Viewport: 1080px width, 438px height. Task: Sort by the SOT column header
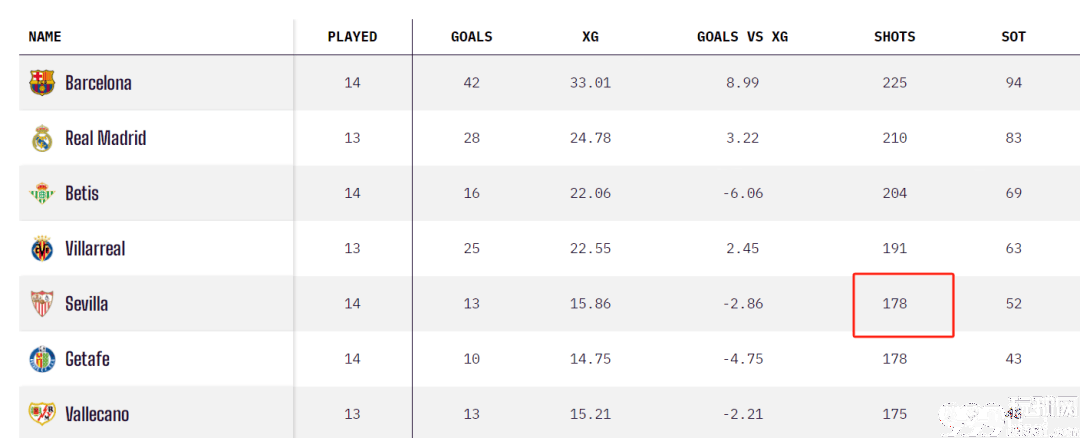(1014, 36)
